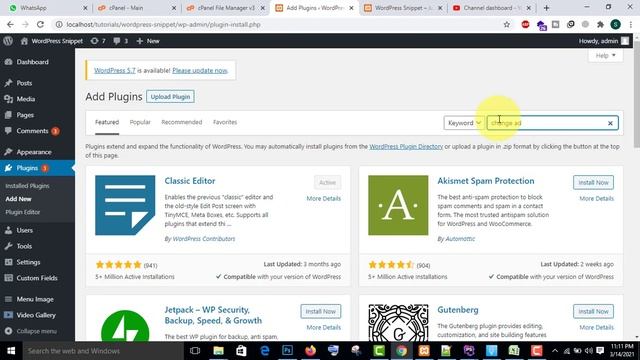The height and width of the screenshot is (360, 640).
Task: Open the WordPress Plugin Directory link
Action: (406, 146)
